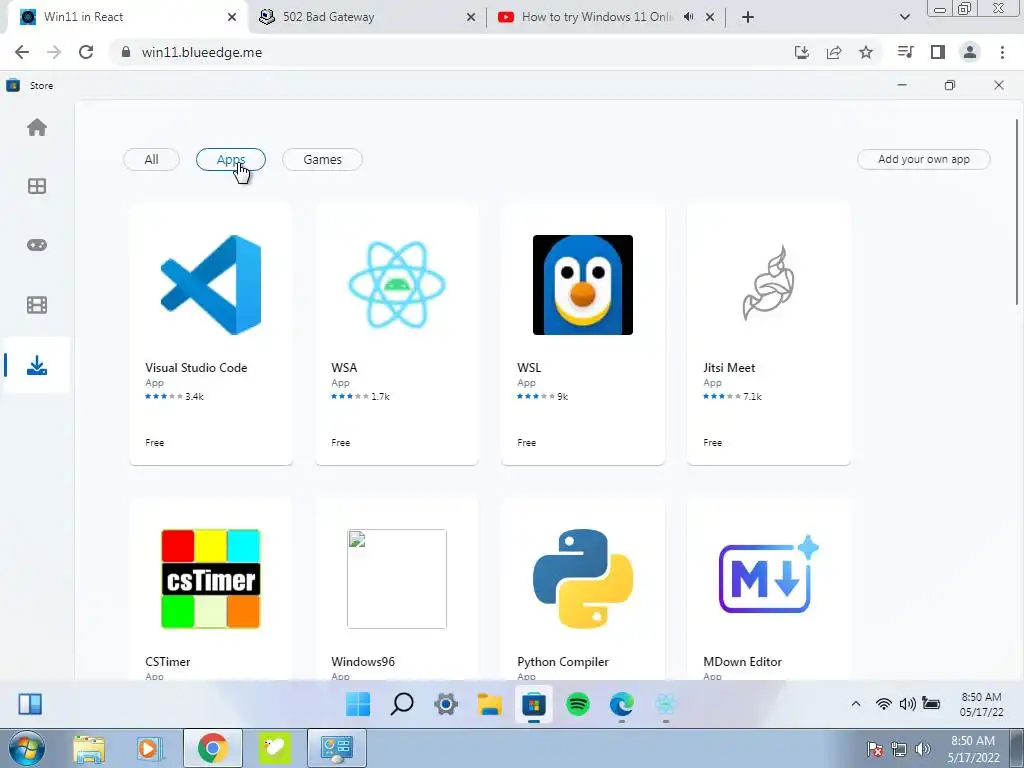Bookmark this page with star

coord(866,52)
